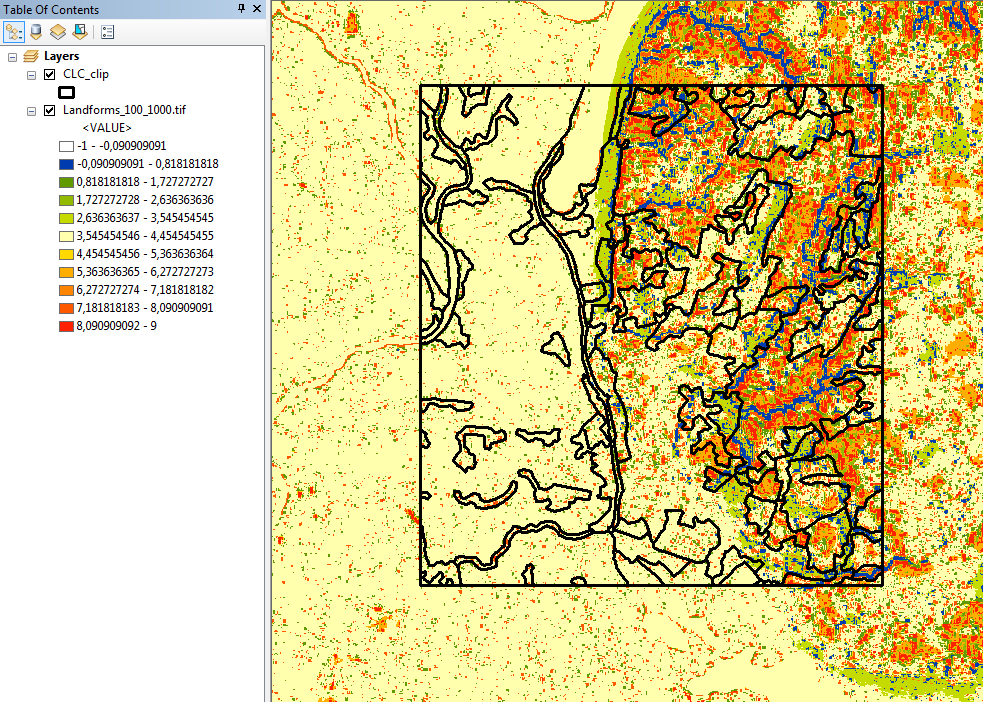The image size is (983, 702).
Task: Open Table Of Contents Options menu
Action: [107, 31]
